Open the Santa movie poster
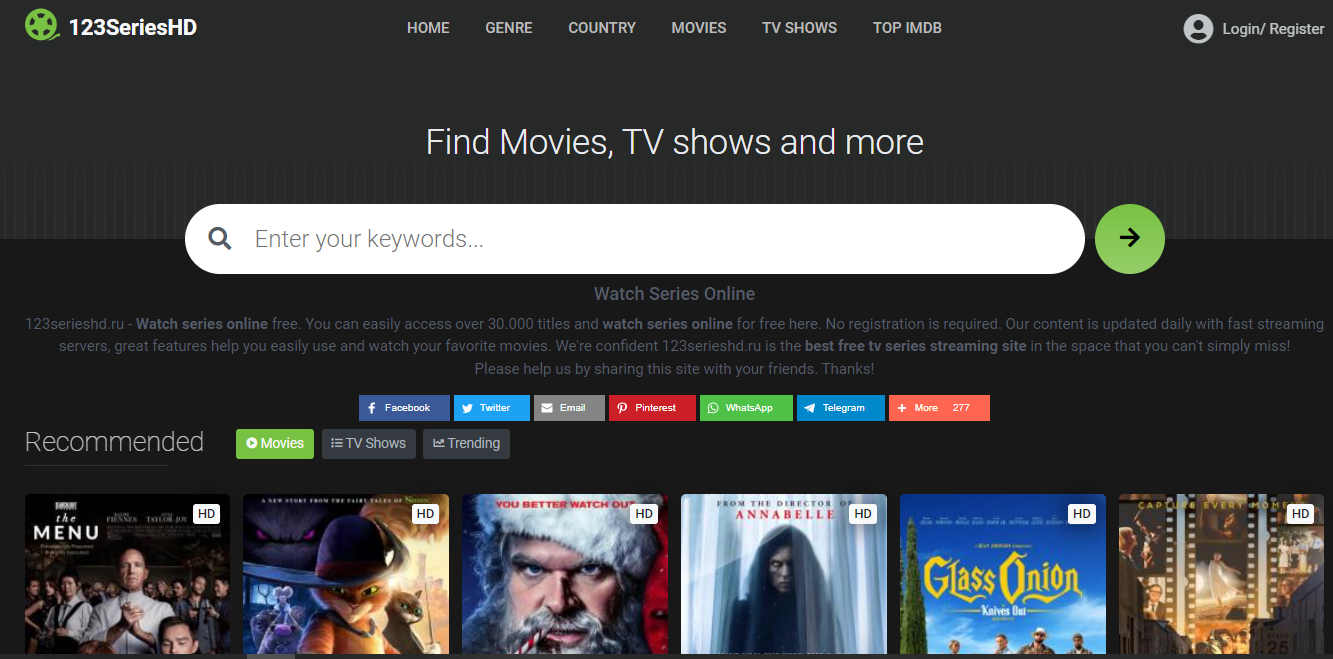This screenshot has height=659, width=1333. tap(565, 574)
